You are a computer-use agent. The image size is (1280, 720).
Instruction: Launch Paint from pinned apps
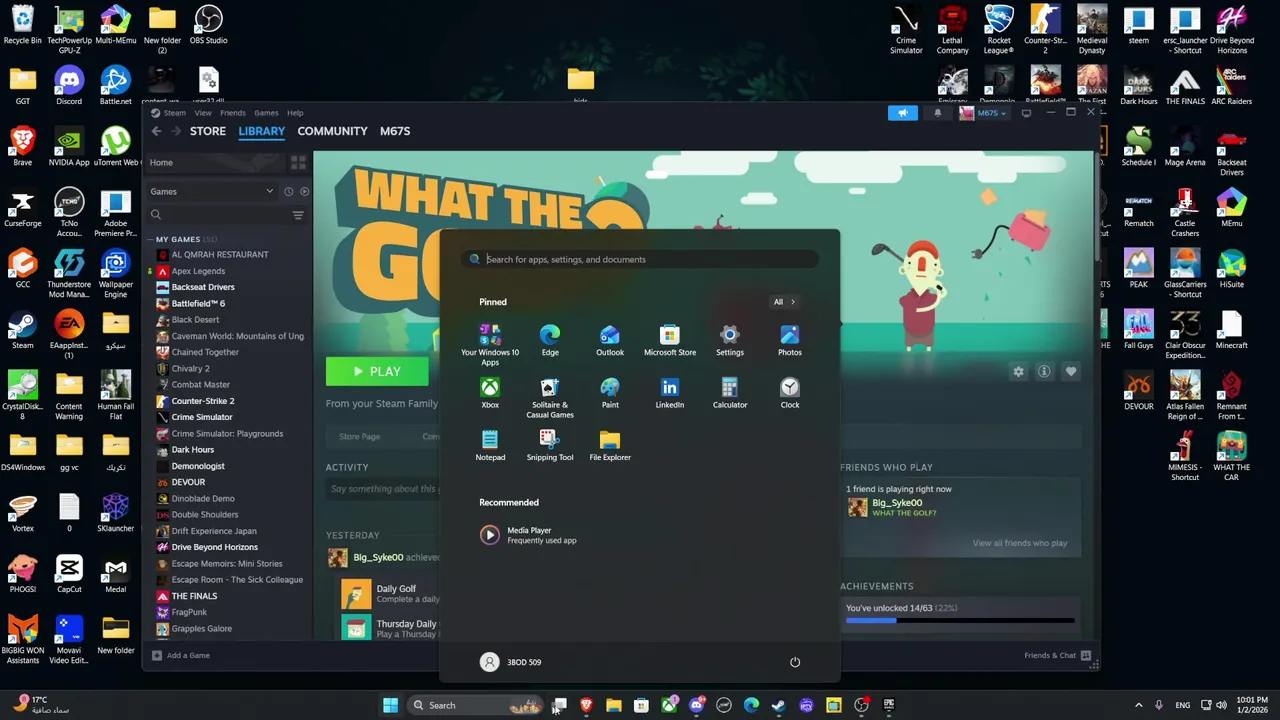click(x=610, y=392)
